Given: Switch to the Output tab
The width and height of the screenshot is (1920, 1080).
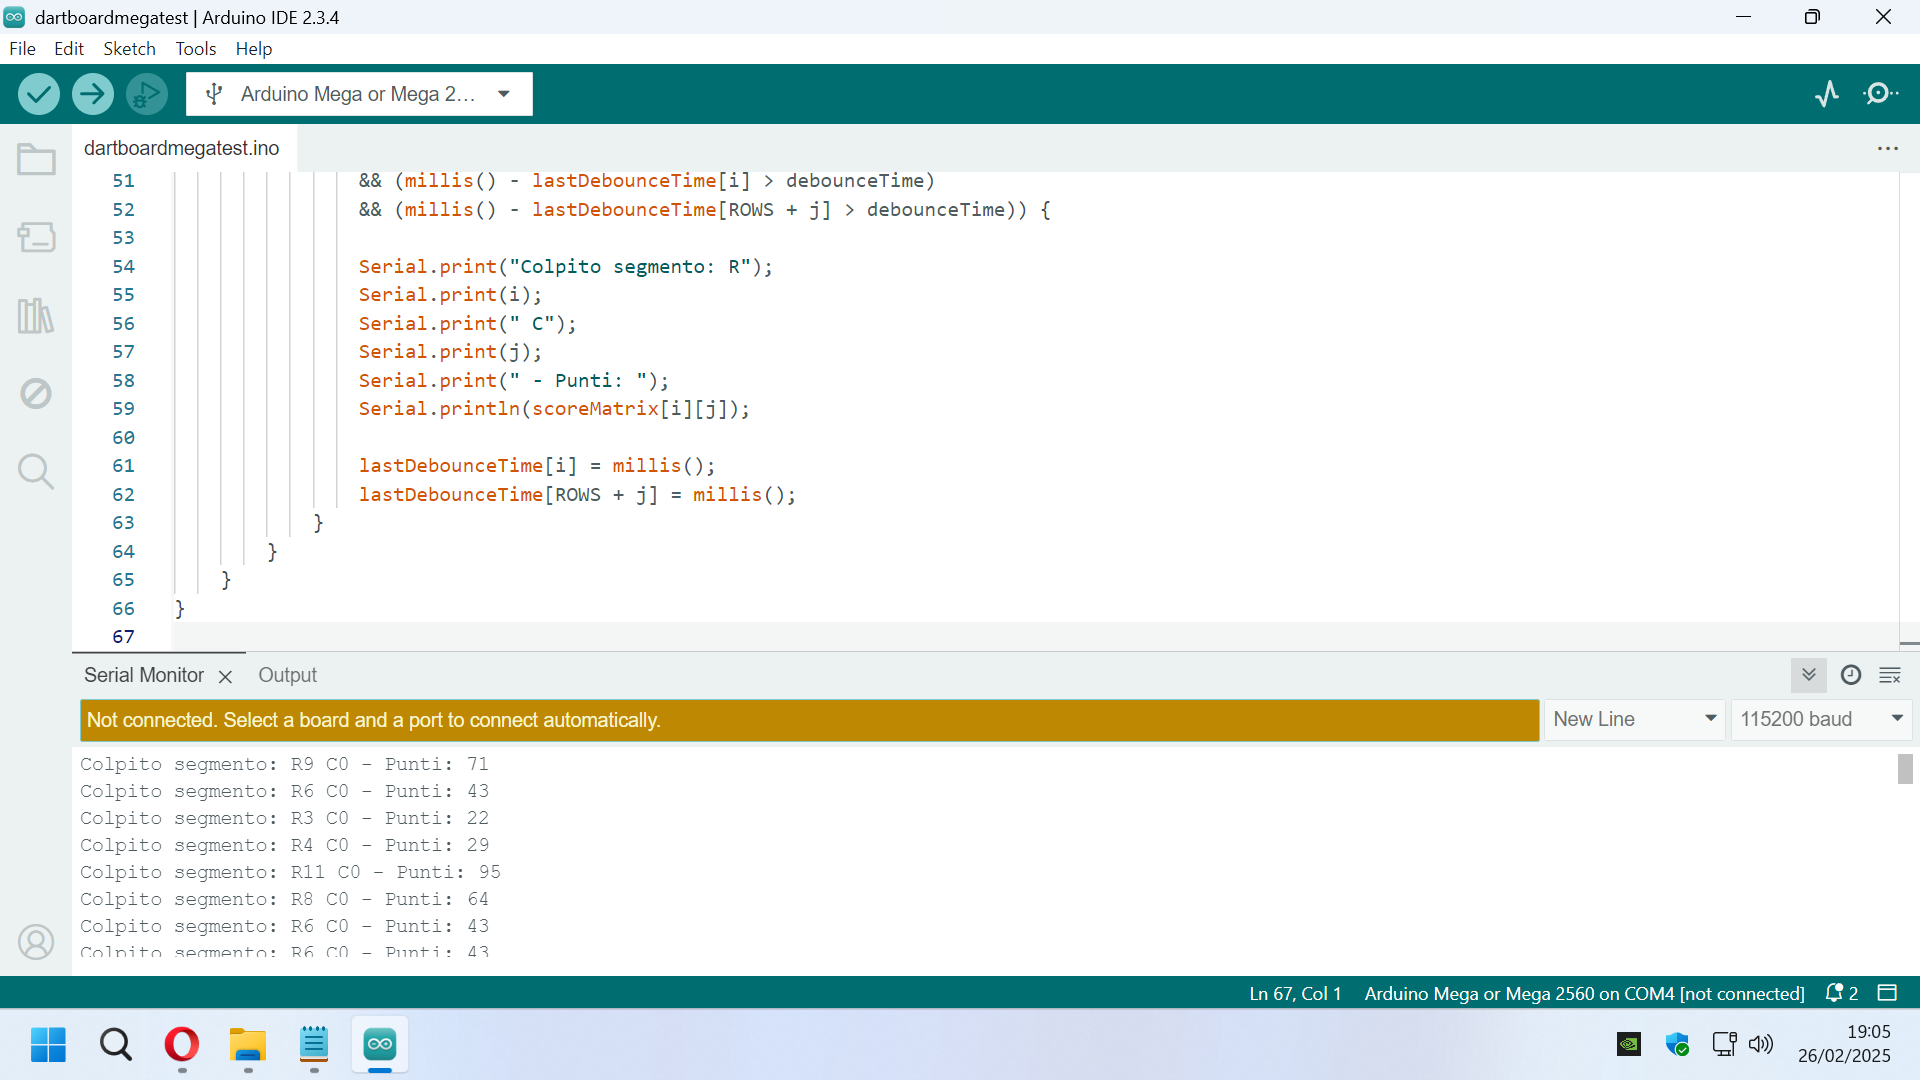Looking at the screenshot, I should pyautogui.click(x=287, y=675).
